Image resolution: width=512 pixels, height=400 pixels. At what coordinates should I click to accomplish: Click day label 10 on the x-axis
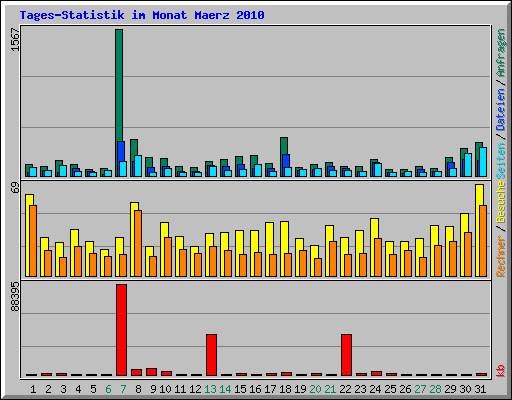pos(165,389)
